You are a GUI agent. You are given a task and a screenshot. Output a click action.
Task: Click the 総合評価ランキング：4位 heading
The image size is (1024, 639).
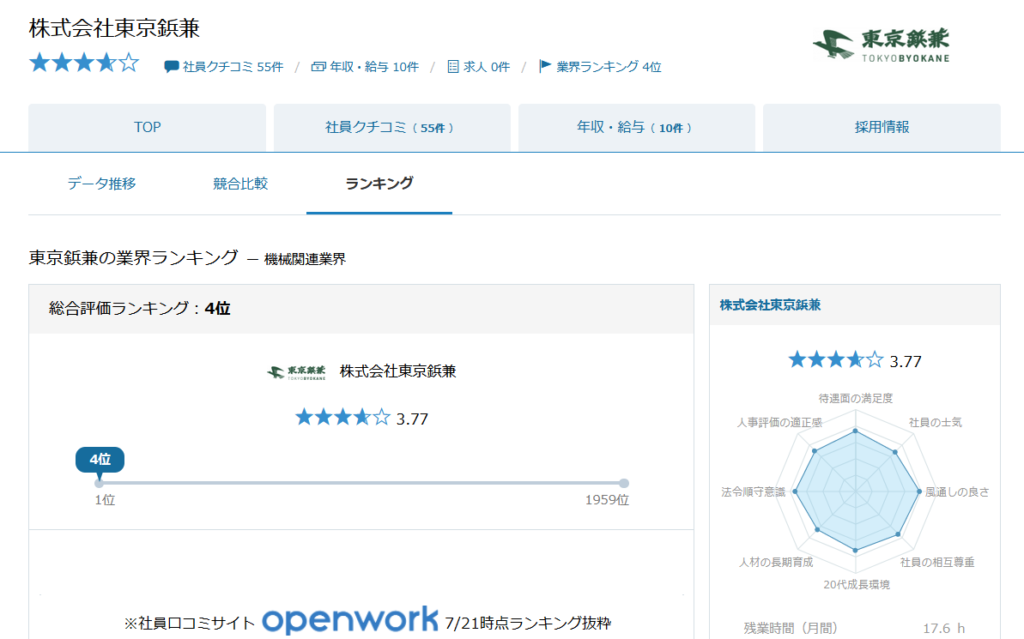click(140, 308)
